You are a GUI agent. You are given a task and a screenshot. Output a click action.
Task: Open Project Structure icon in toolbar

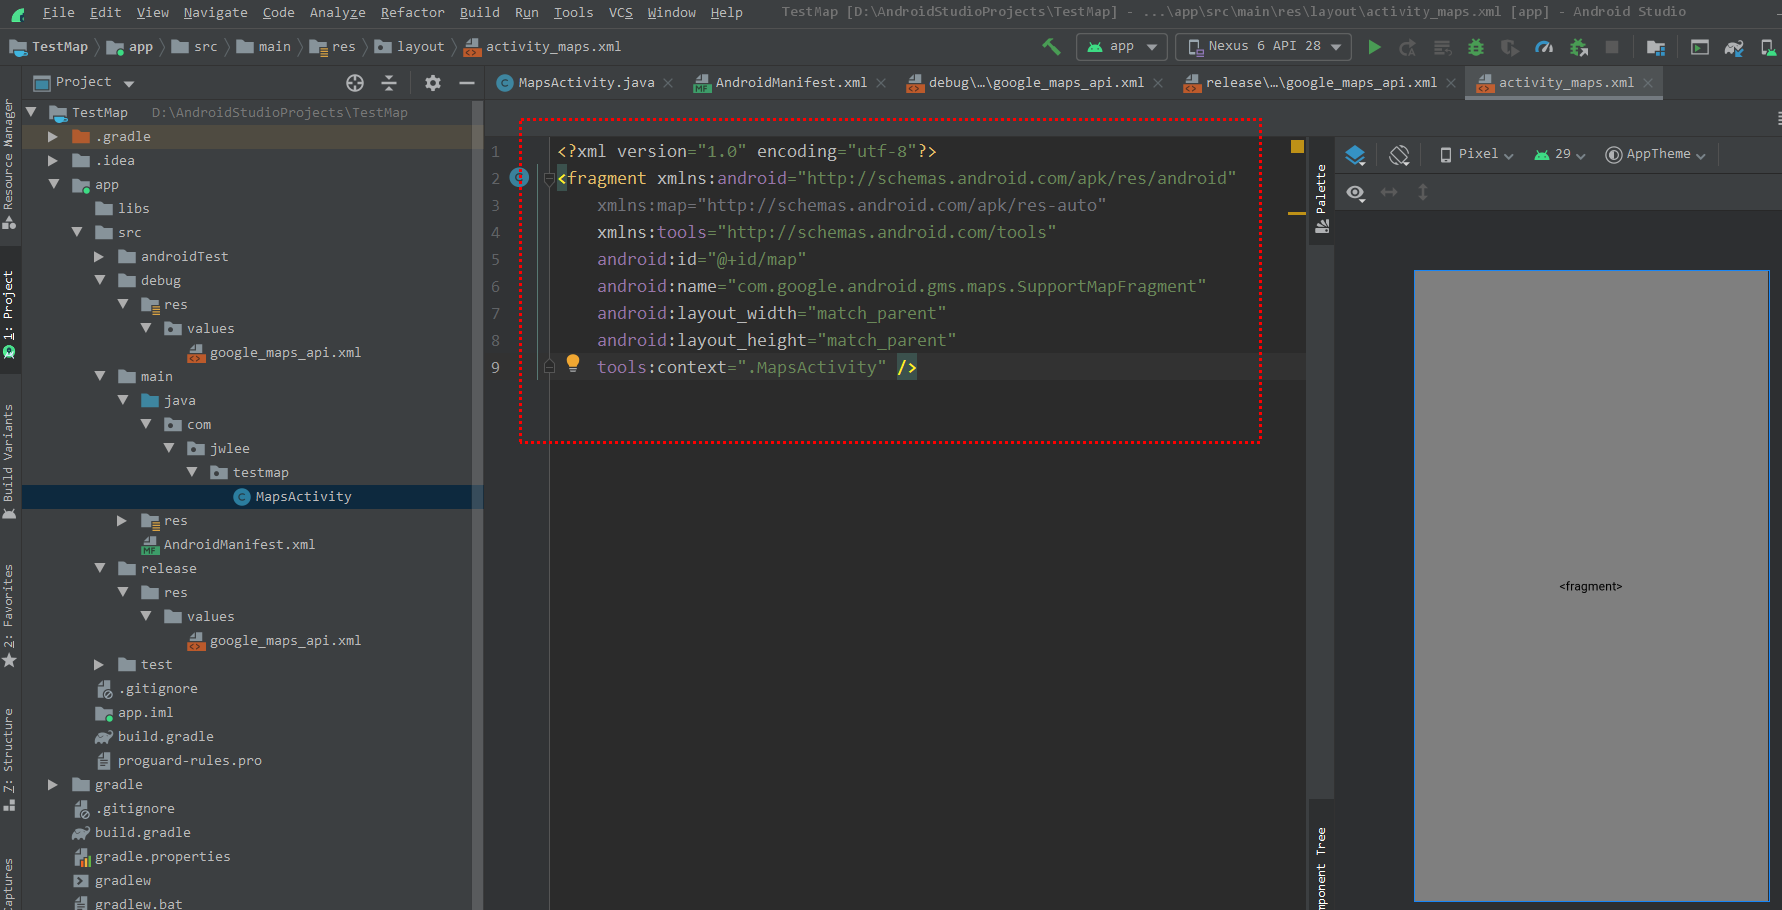click(x=1656, y=47)
